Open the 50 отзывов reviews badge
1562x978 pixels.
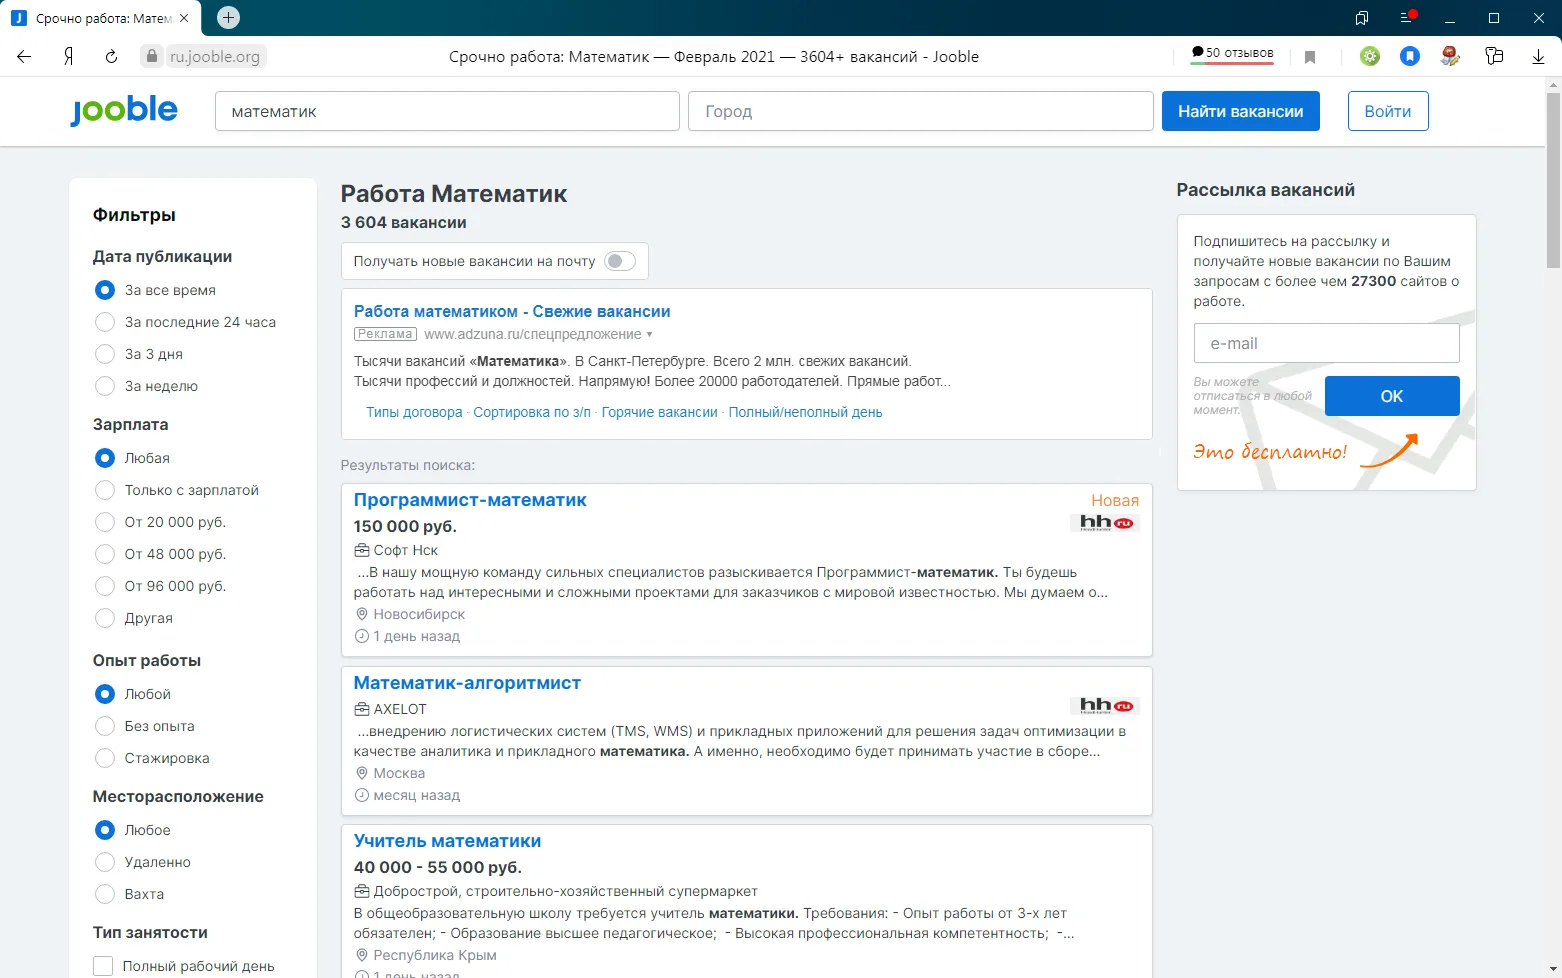1232,54
